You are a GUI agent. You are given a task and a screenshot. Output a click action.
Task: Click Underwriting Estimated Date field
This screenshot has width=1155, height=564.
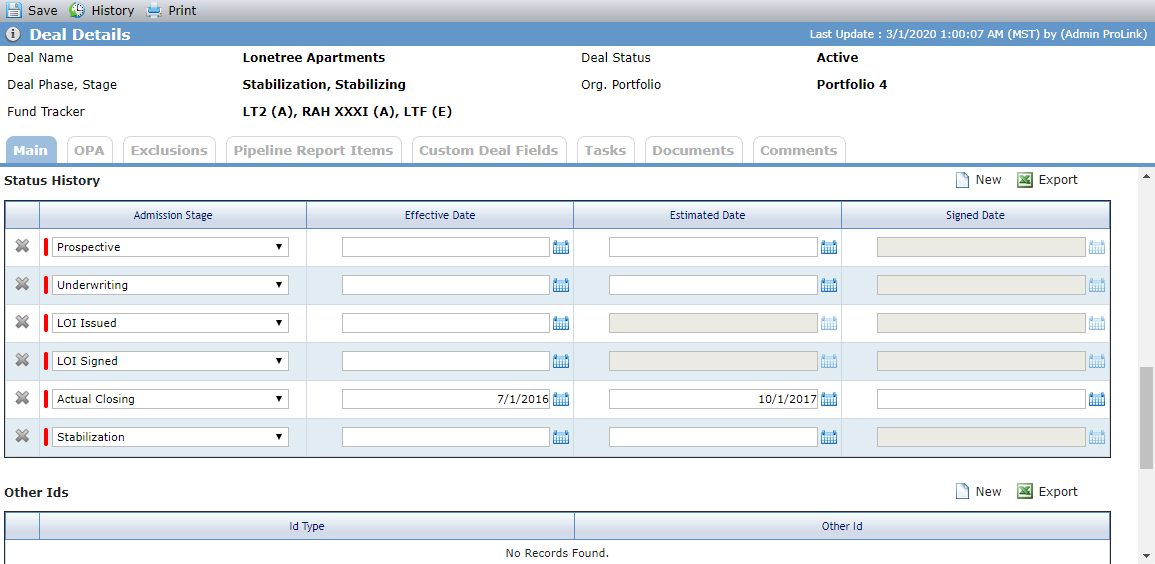[x=713, y=285]
